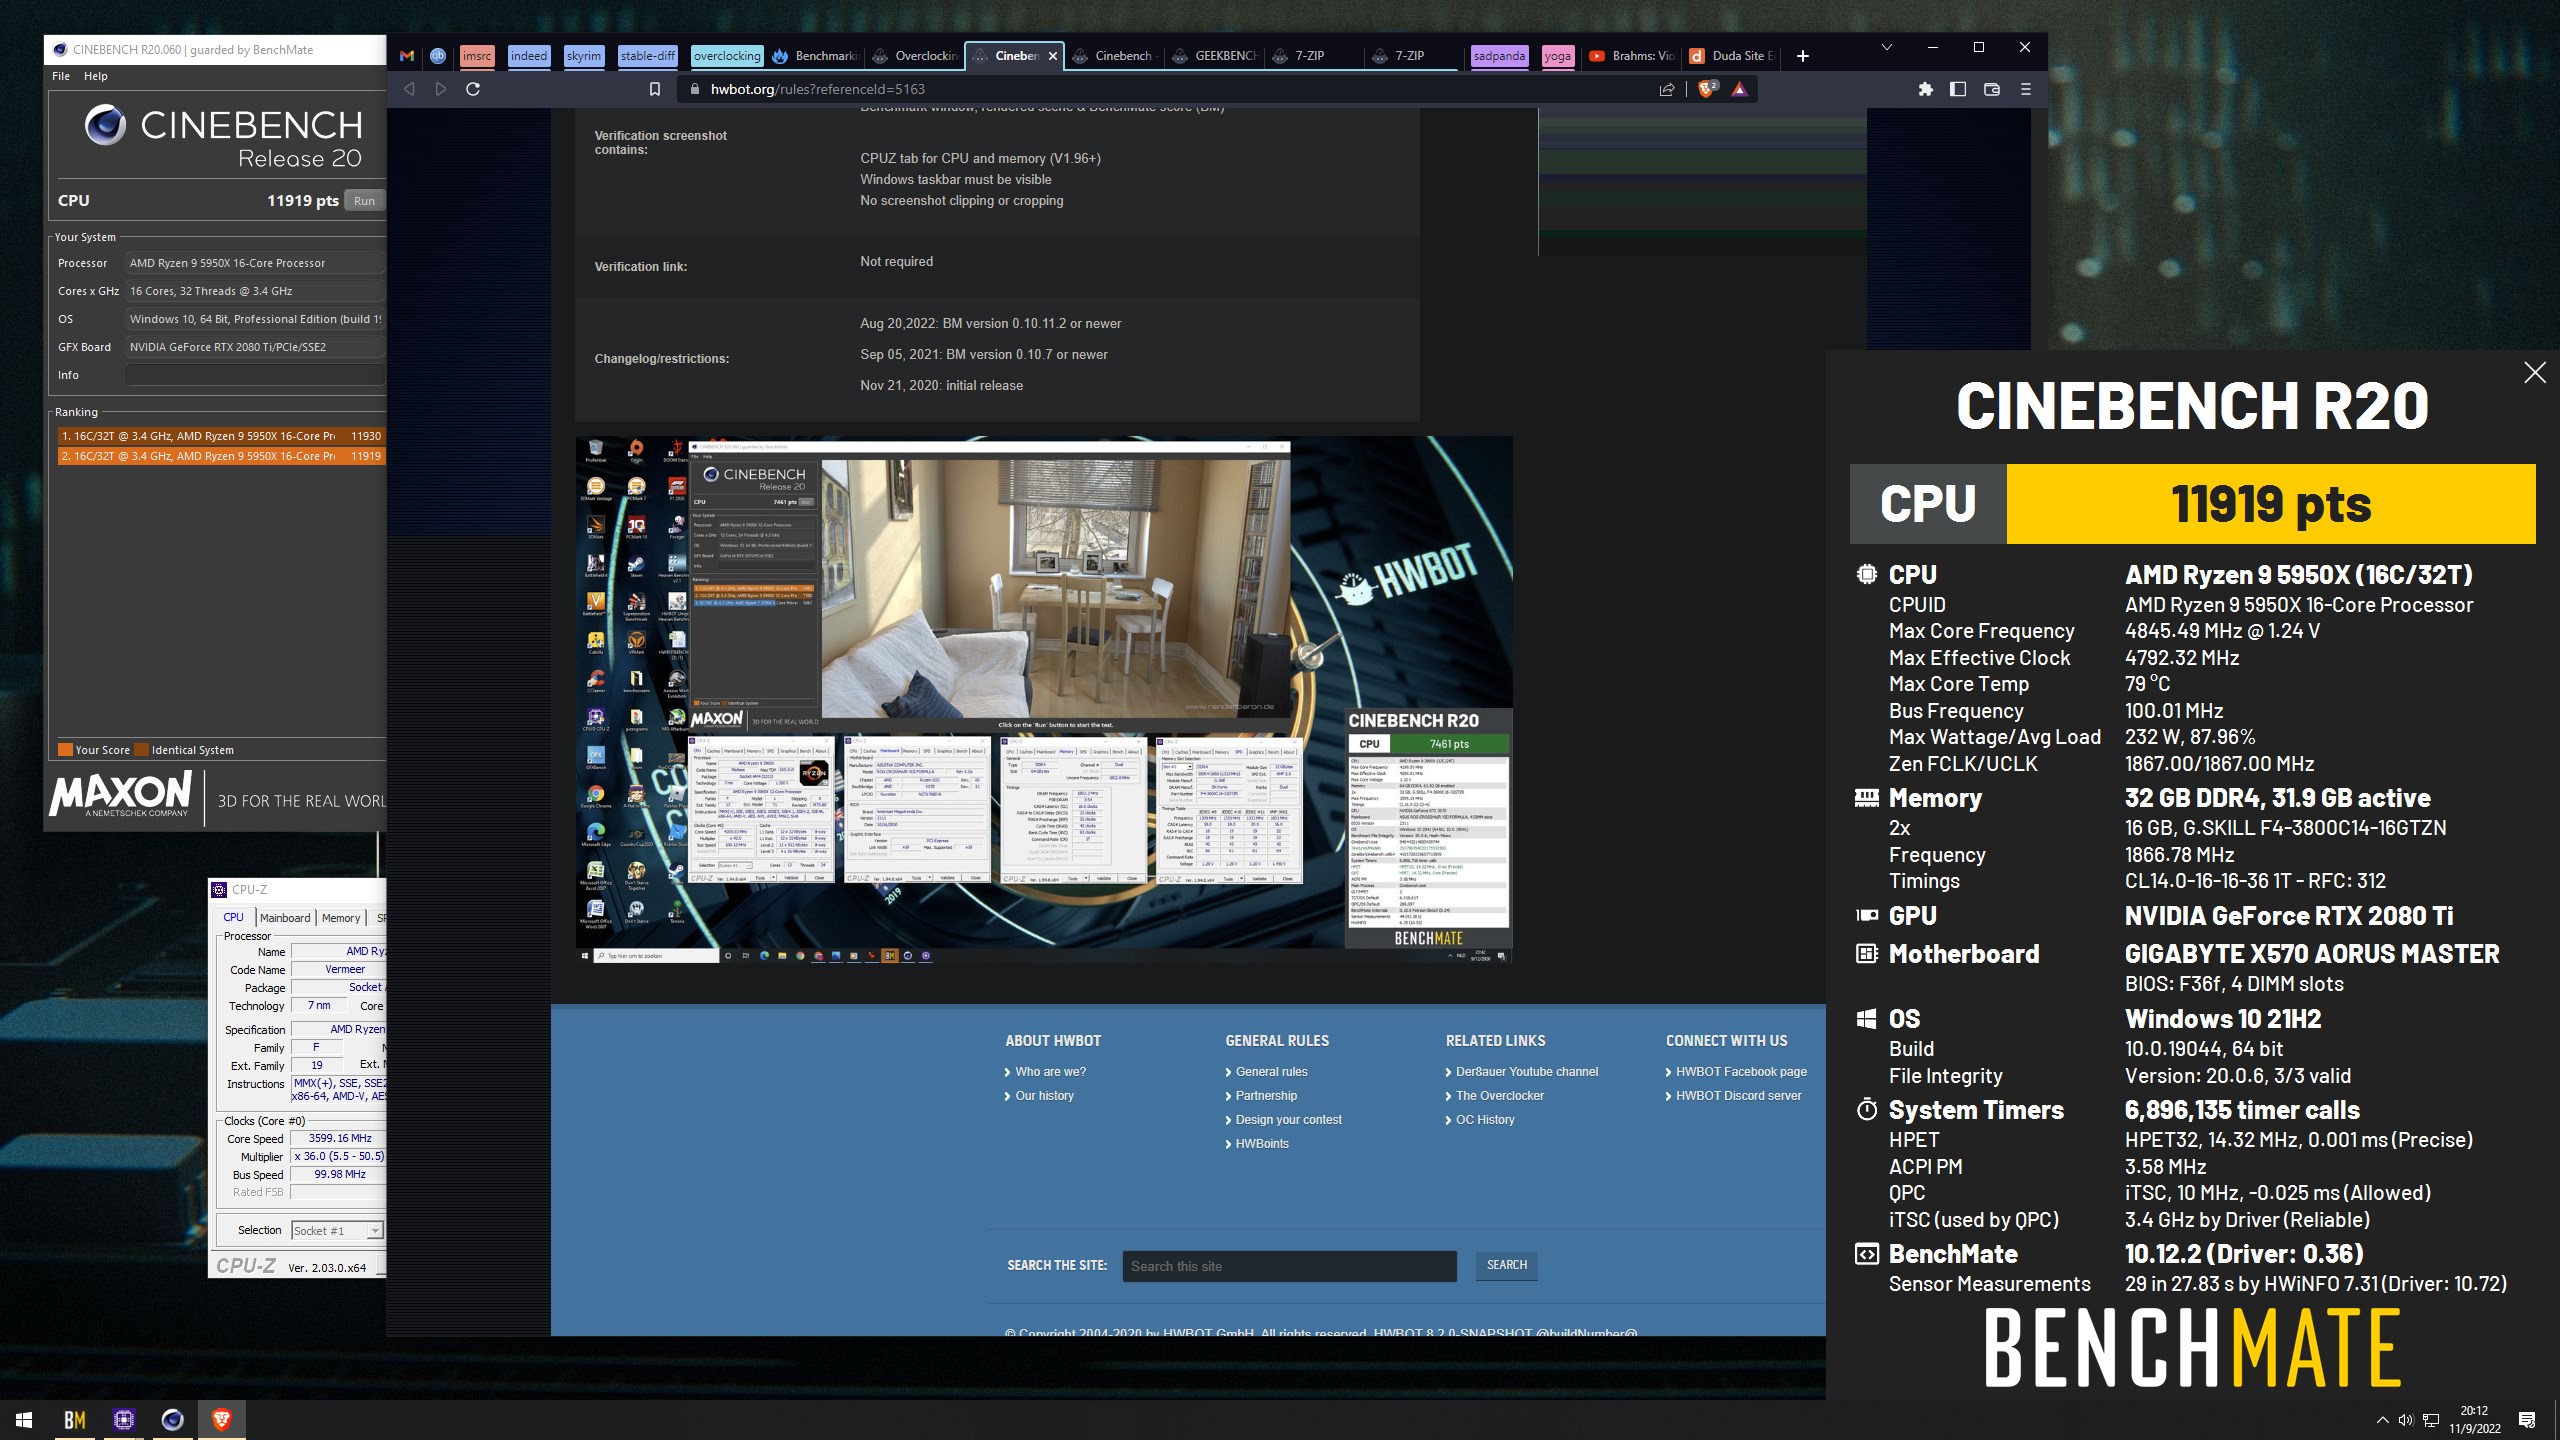Image resolution: width=2560 pixels, height=1440 pixels.
Task: Switch to Brave in the taskbar
Action: 222,1419
